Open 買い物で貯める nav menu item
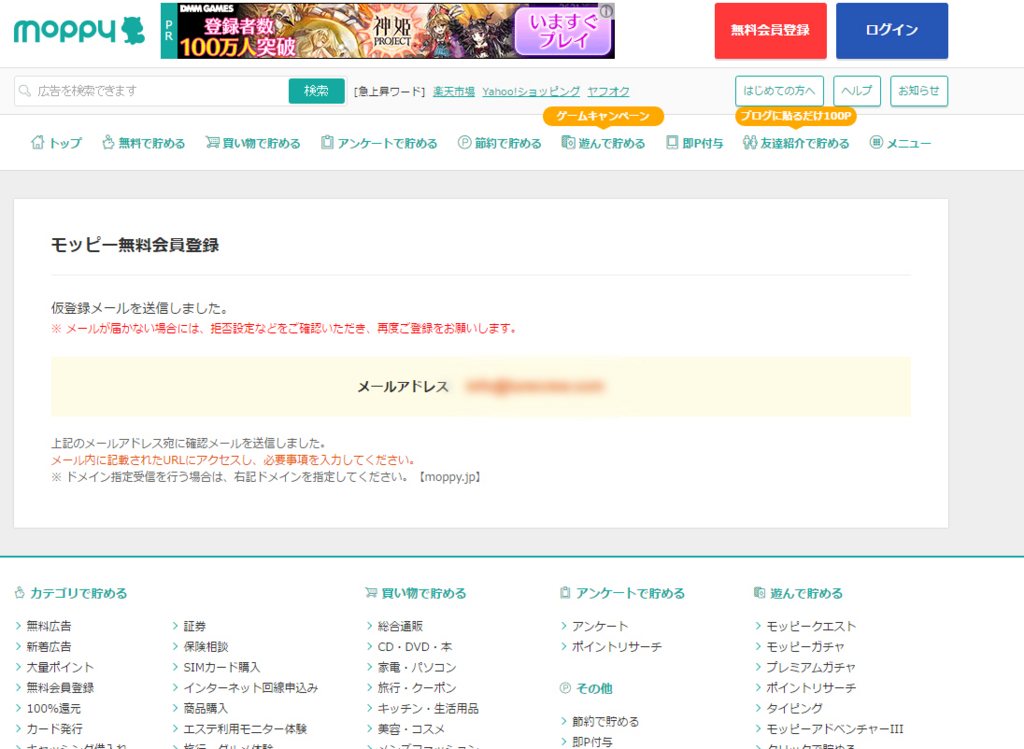The height and width of the screenshot is (749, 1024). point(253,143)
